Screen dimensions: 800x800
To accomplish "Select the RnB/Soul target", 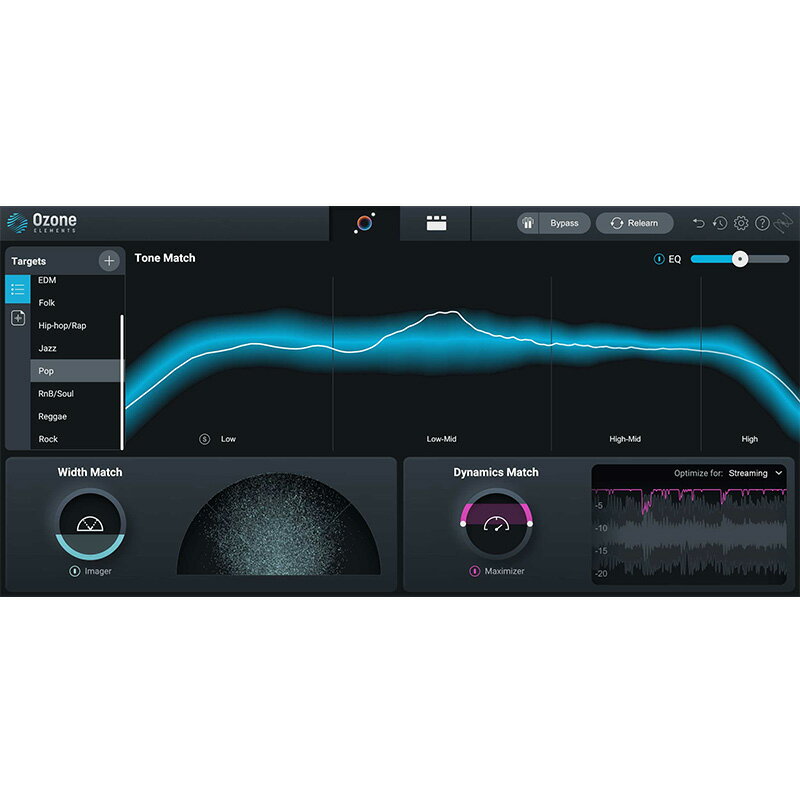I will click(x=76, y=394).
